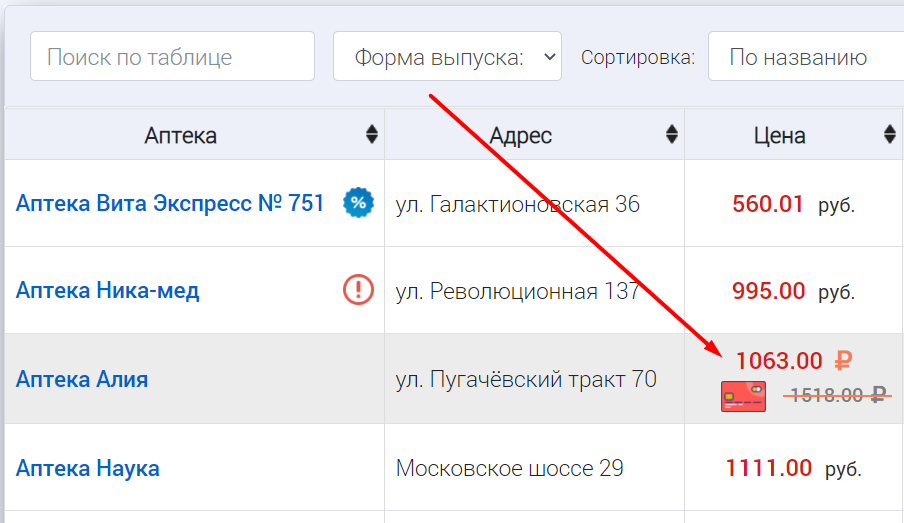This screenshot has width=904, height=523.
Task: Open the Аптека Алия link
Action: 82,379
